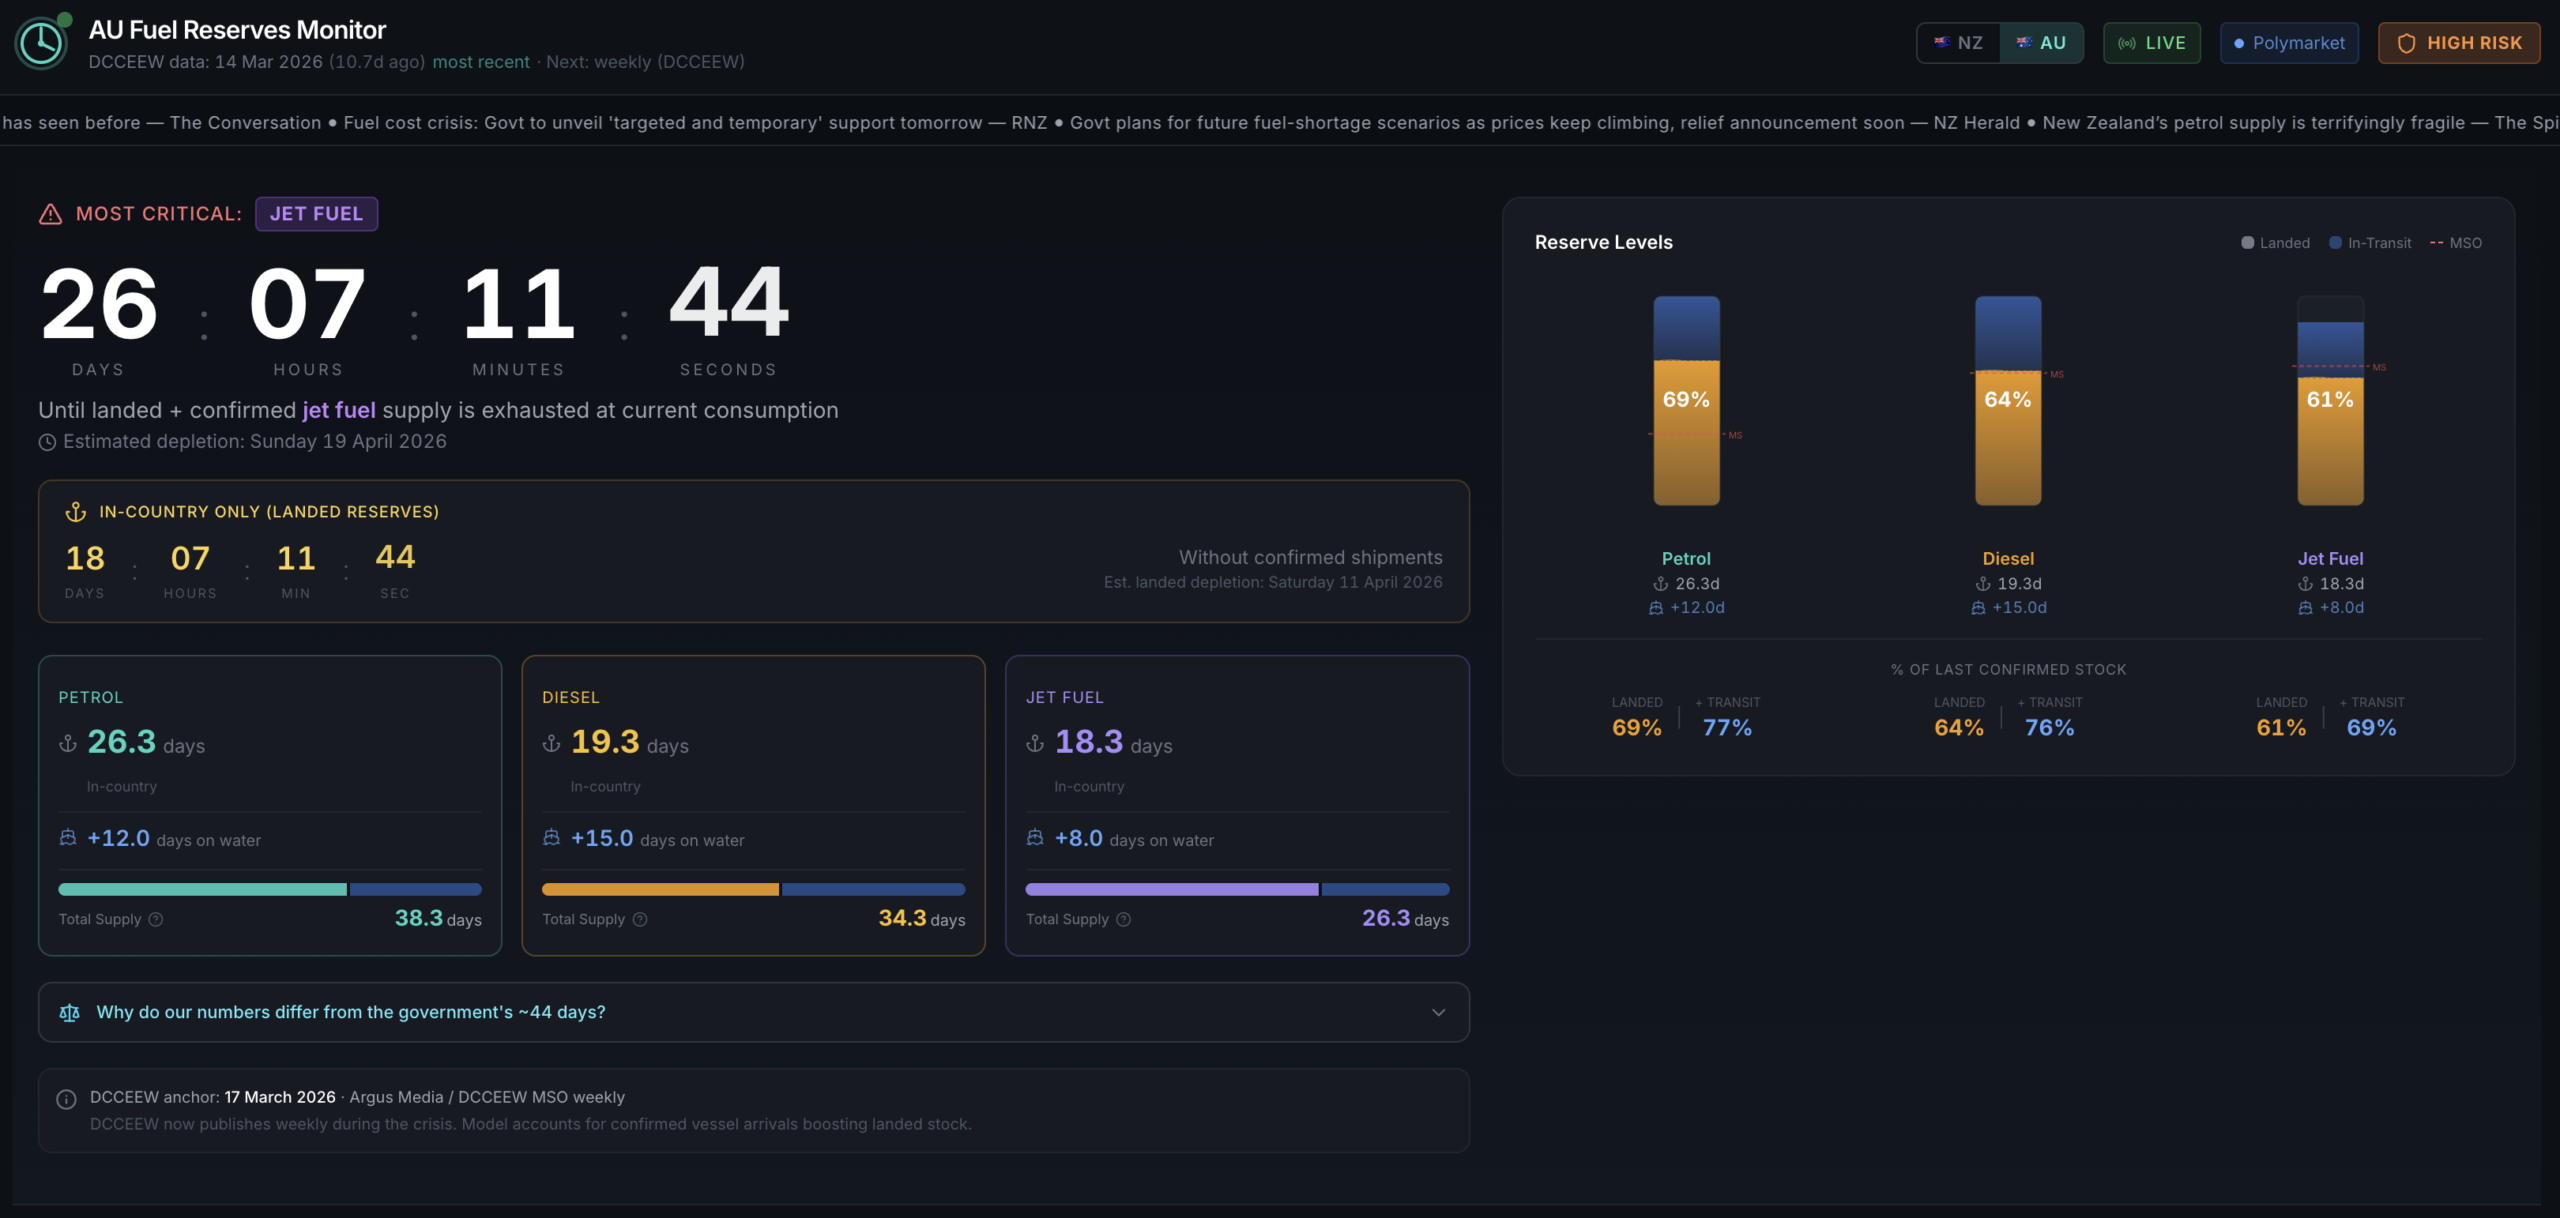Toggle the LIVE mode button
This screenshot has height=1218, width=2560.
(x=2151, y=43)
